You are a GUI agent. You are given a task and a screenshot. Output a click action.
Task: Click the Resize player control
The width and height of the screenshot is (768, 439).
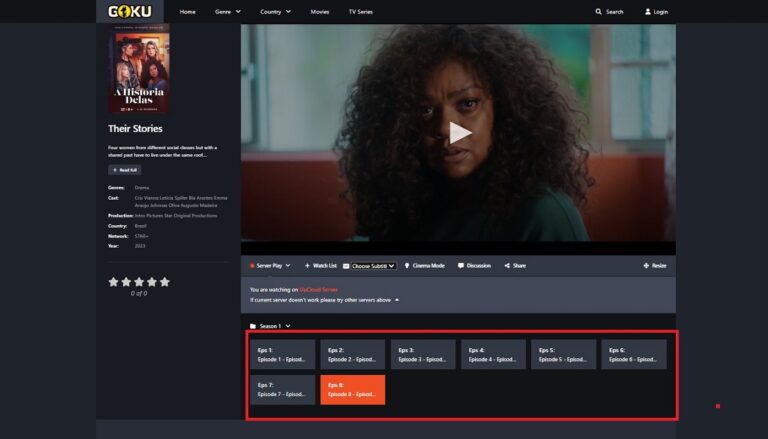point(655,266)
